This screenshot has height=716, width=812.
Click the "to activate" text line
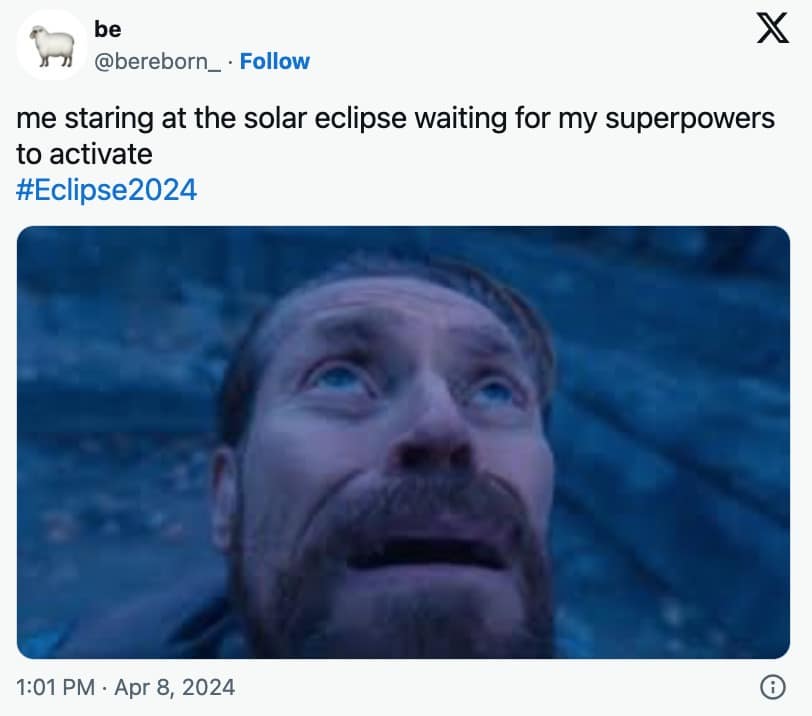click(x=85, y=154)
